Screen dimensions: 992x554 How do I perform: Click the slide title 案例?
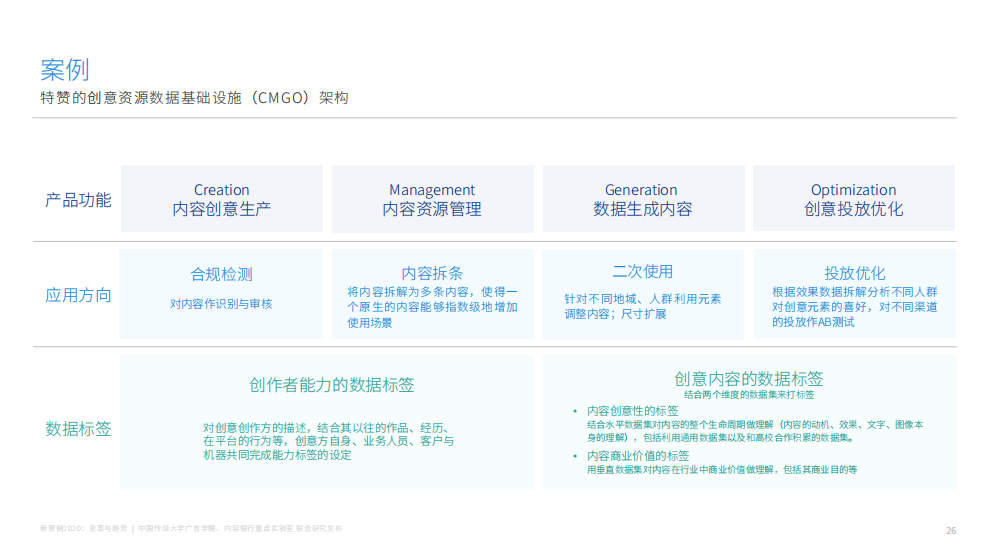pyautogui.click(x=65, y=69)
